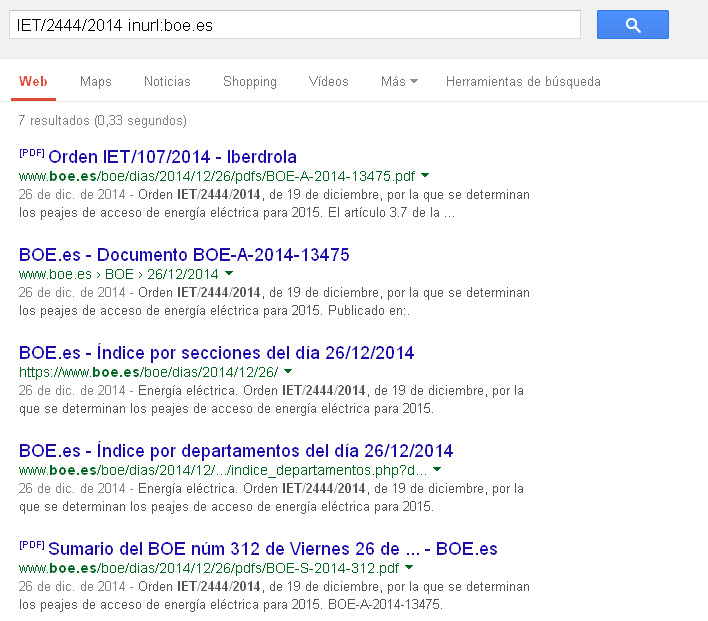This screenshot has height=621, width=708.
Task: Click snippet ending 'El artículo 3.7 de la ...'
Action: coord(274,204)
